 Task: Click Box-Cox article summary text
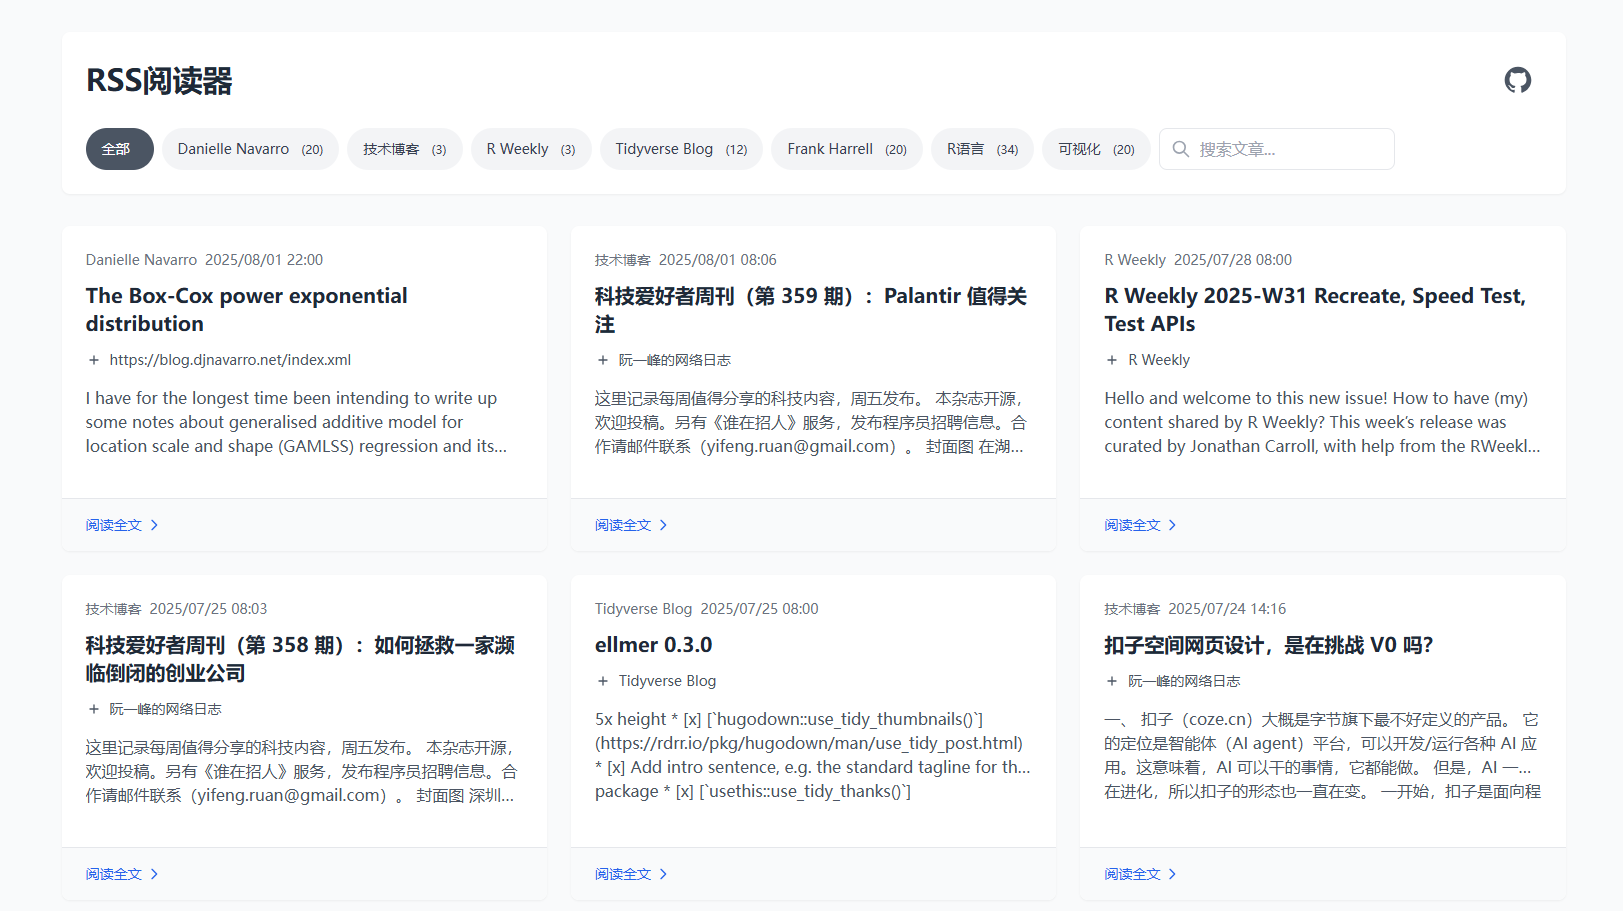(x=297, y=422)
